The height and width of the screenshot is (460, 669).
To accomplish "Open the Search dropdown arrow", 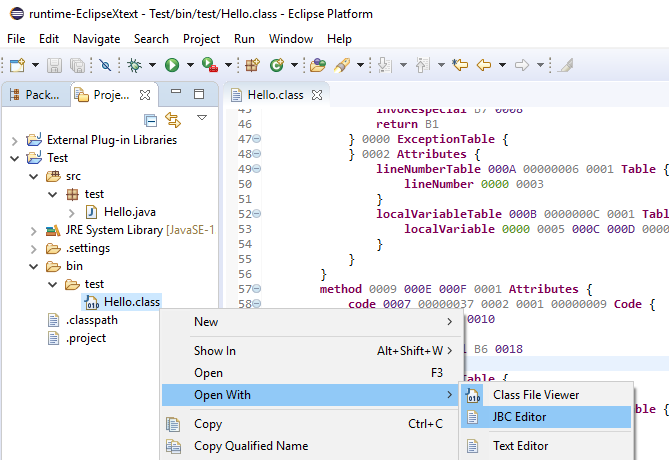I will (360, 65).
